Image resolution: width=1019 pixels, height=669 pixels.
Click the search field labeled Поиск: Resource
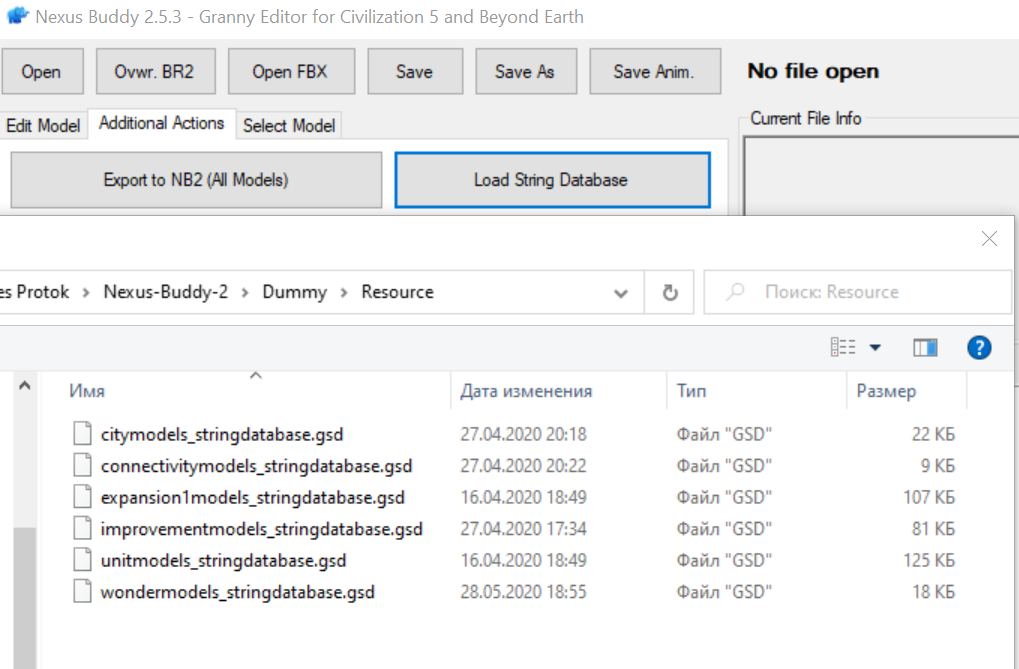pyautogui.click(x=857, y=292)
